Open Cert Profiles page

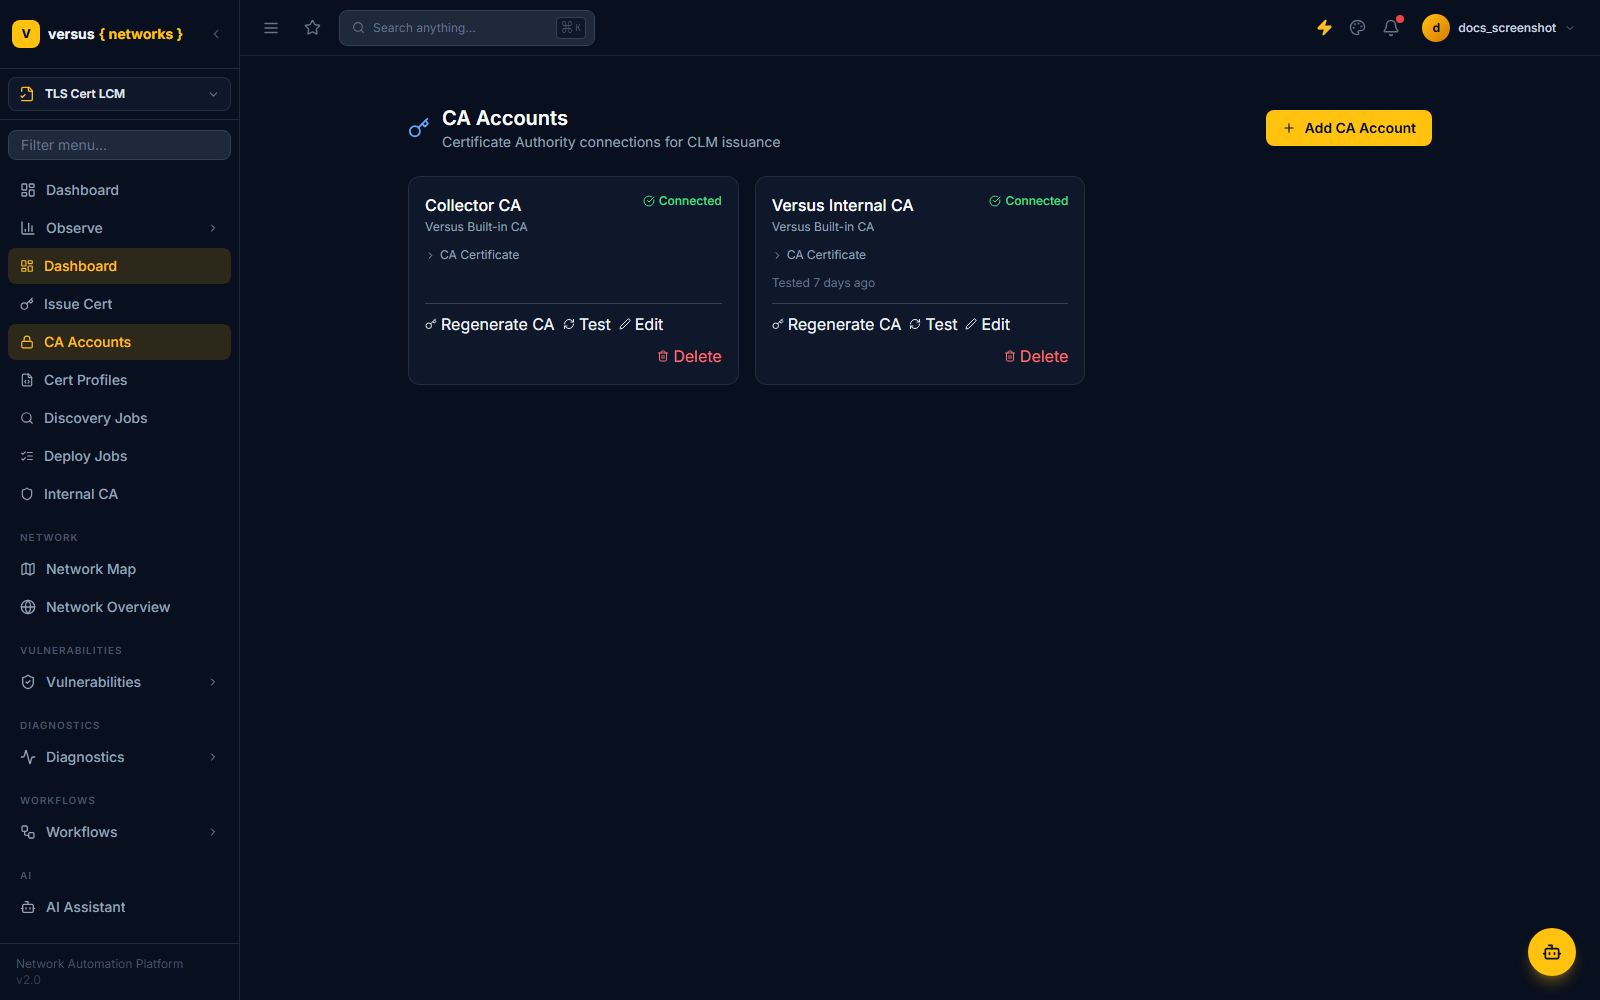coord(120,380)
